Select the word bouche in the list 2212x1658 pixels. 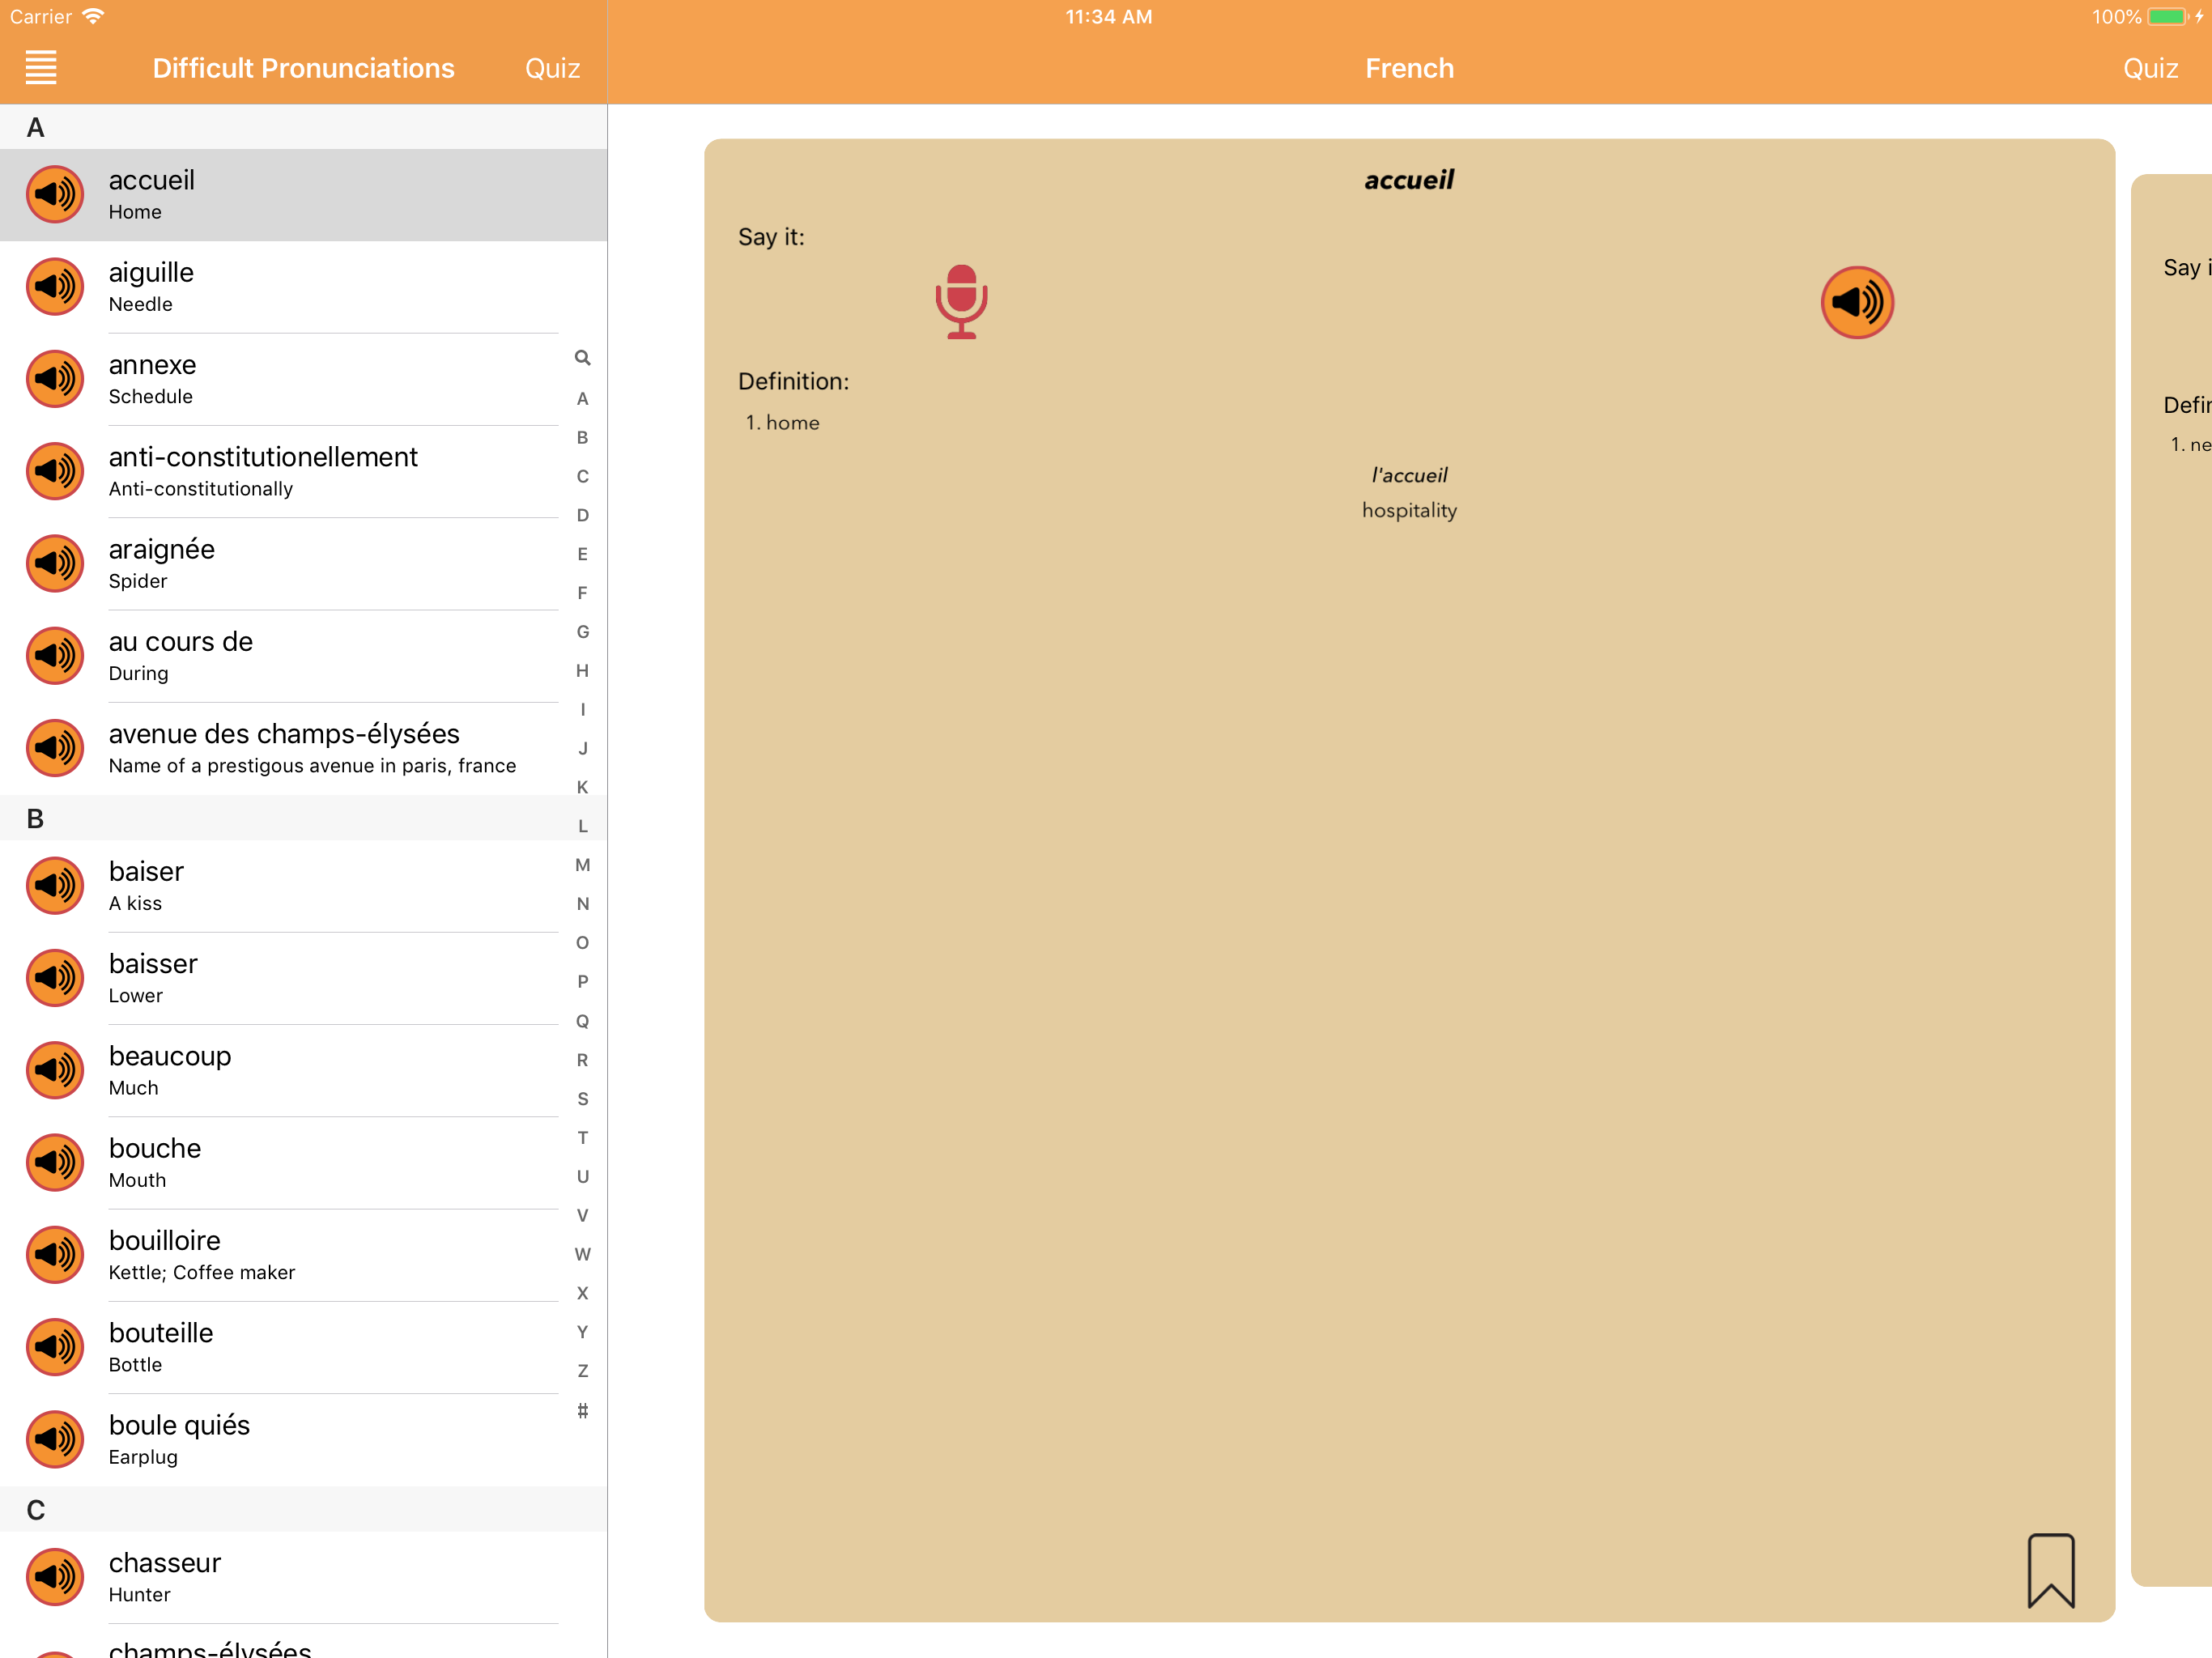(303, 1163)
